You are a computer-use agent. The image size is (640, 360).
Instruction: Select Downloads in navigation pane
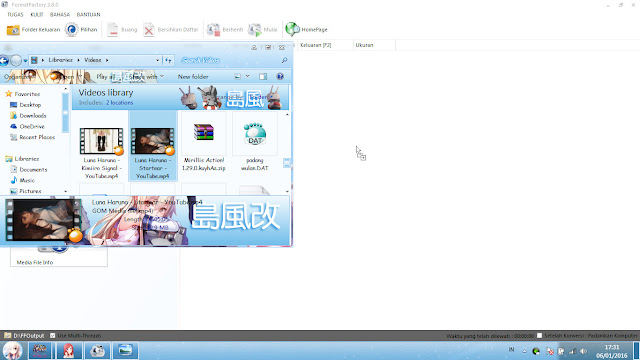pos(29,116)
